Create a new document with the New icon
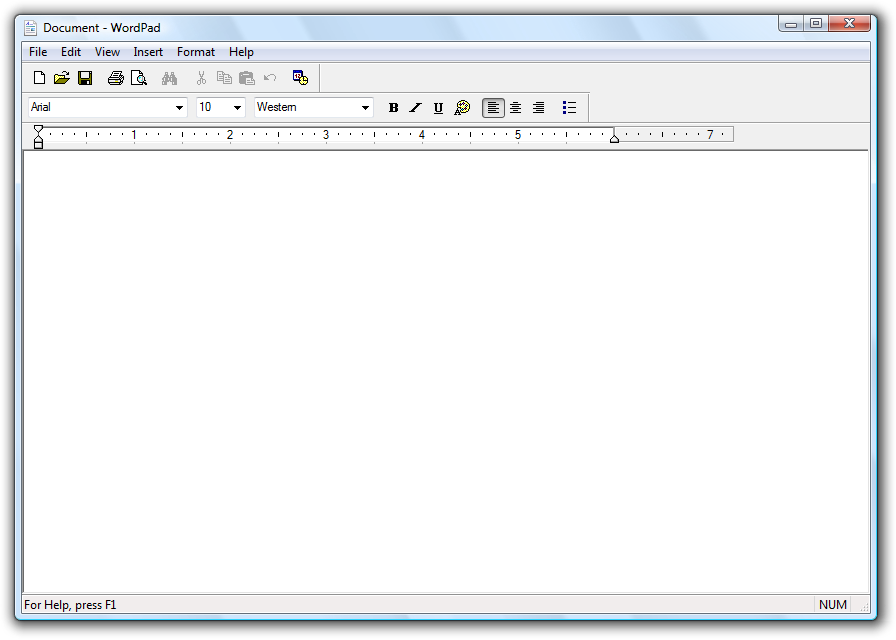This screenshot has height=640, width=896. [39, 78]
